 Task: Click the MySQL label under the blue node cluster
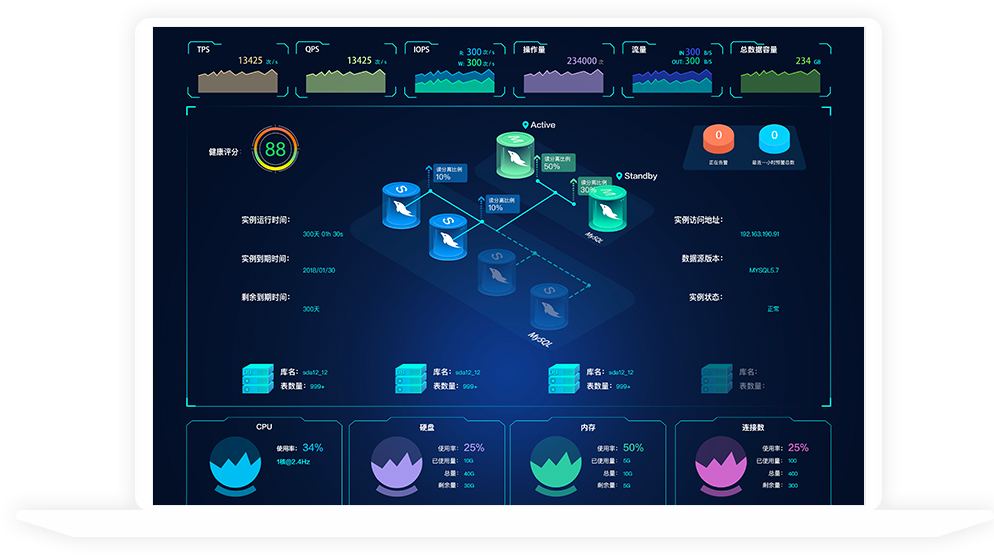(540, 339)
